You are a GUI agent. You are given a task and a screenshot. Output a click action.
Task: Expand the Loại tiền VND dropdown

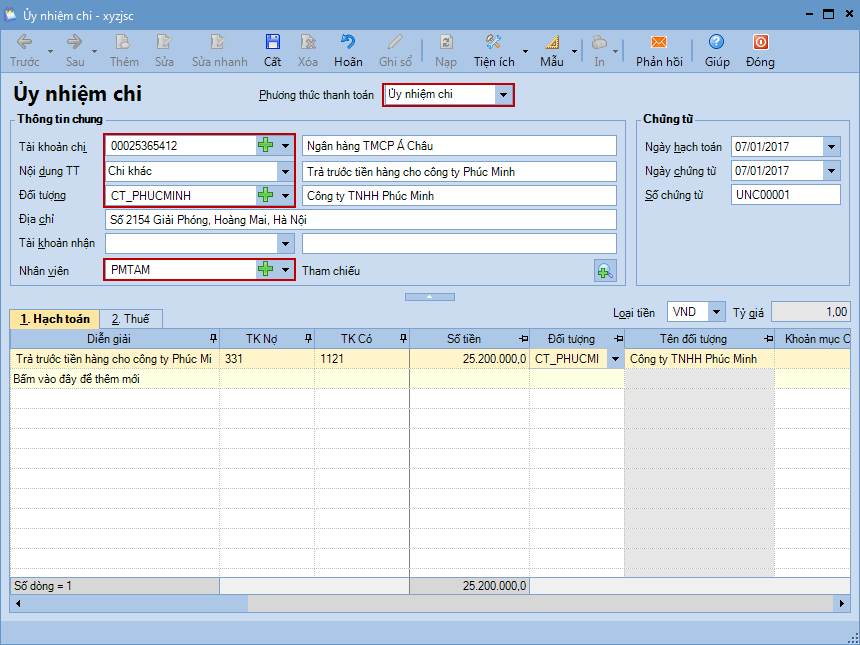717,312
